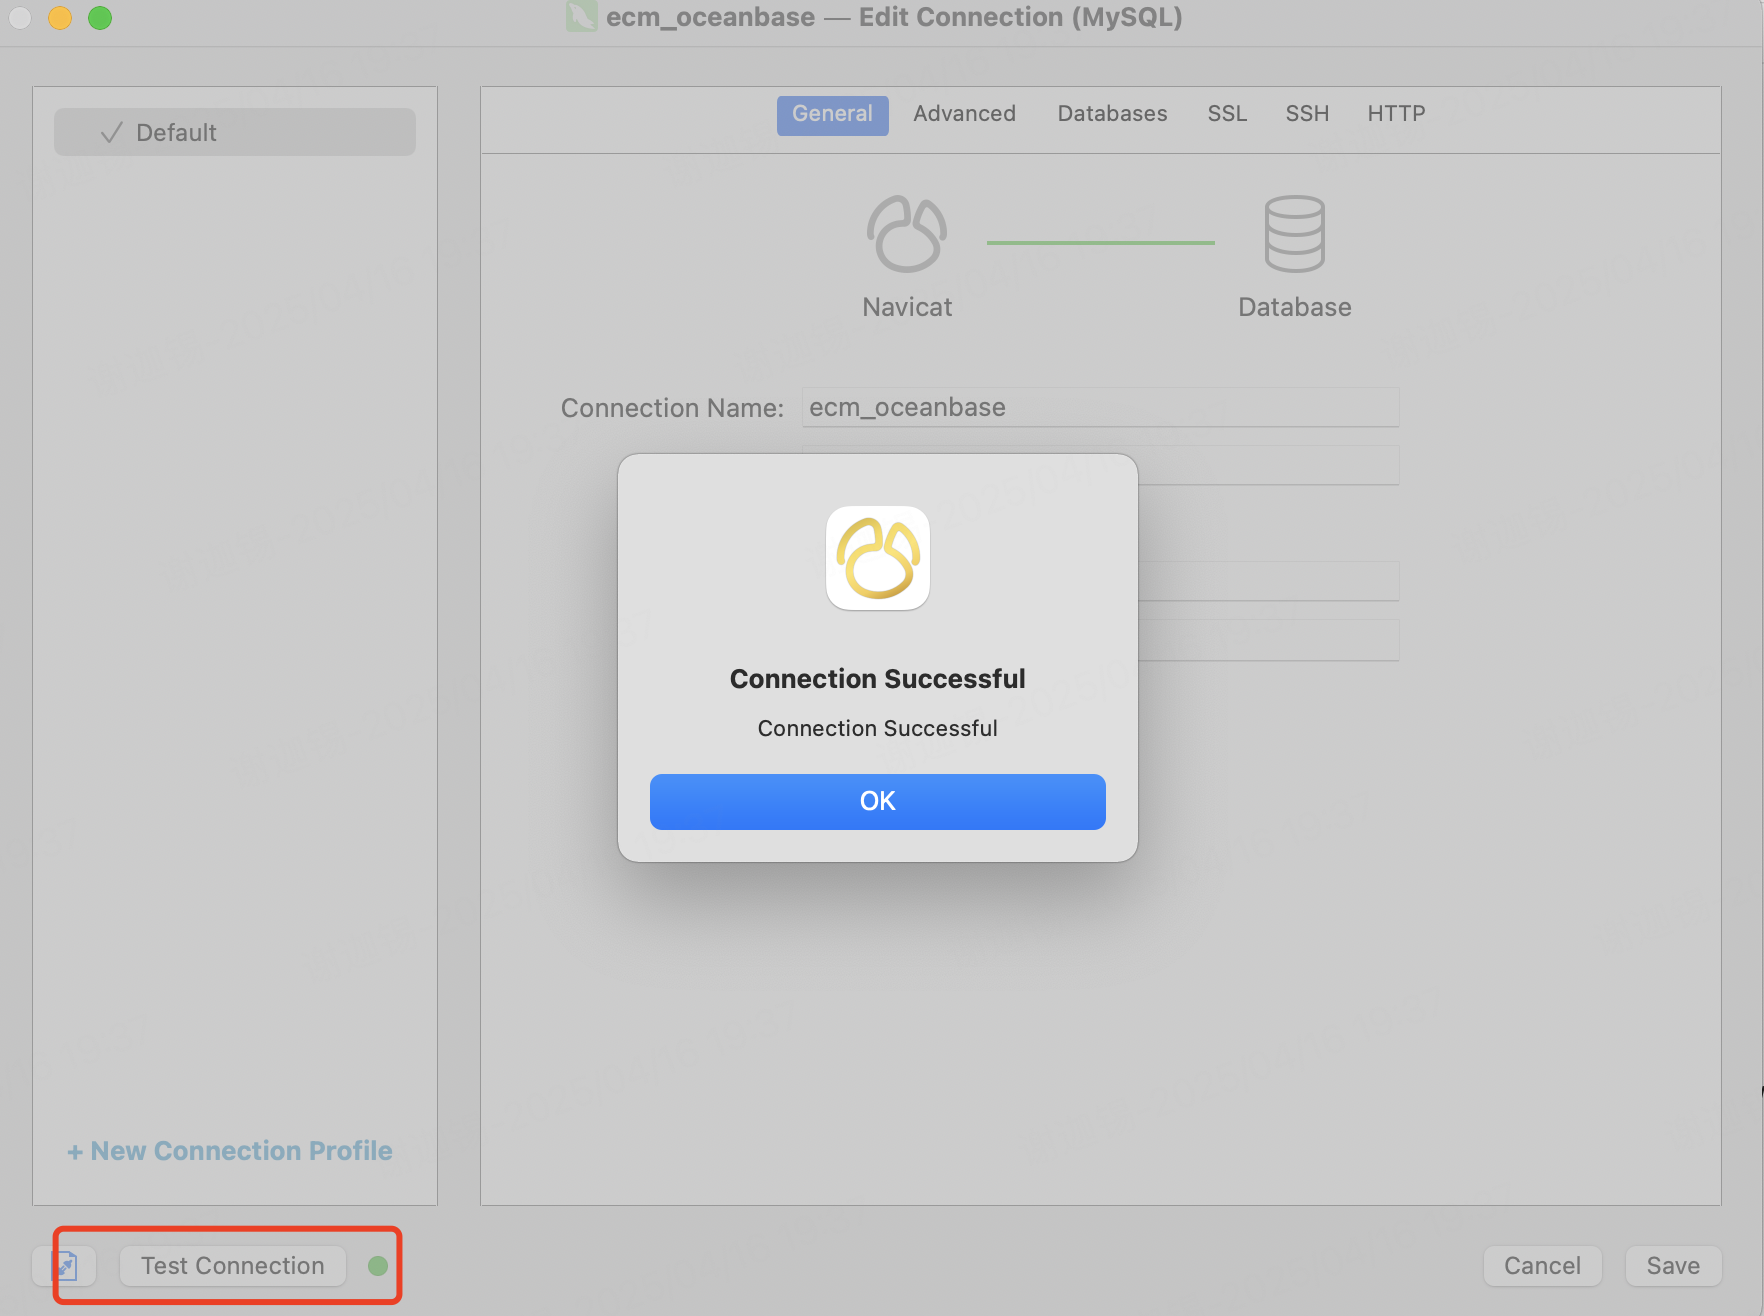1764x1316 pixels.
Task: Select the Default connection profile
Action: point(235,132)
